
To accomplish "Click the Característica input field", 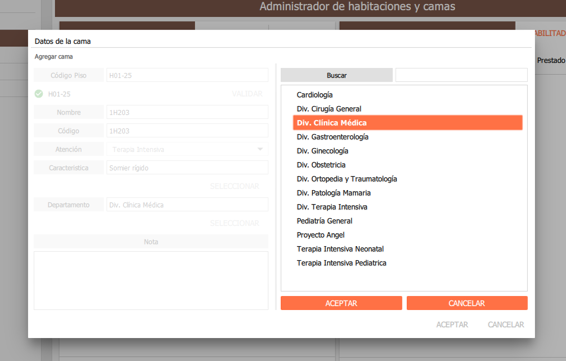I will click(187, 168).
